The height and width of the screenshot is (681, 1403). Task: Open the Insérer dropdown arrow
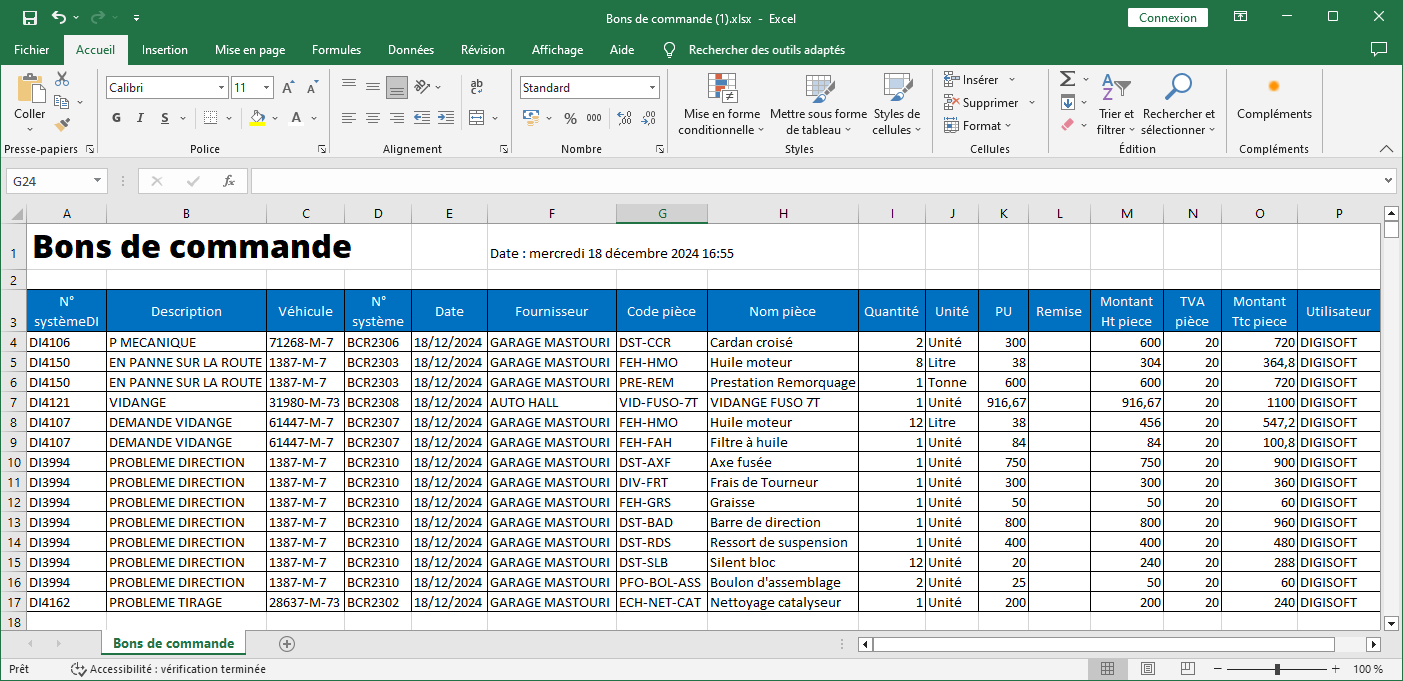pyautogui.click(x=1011, y=80)
